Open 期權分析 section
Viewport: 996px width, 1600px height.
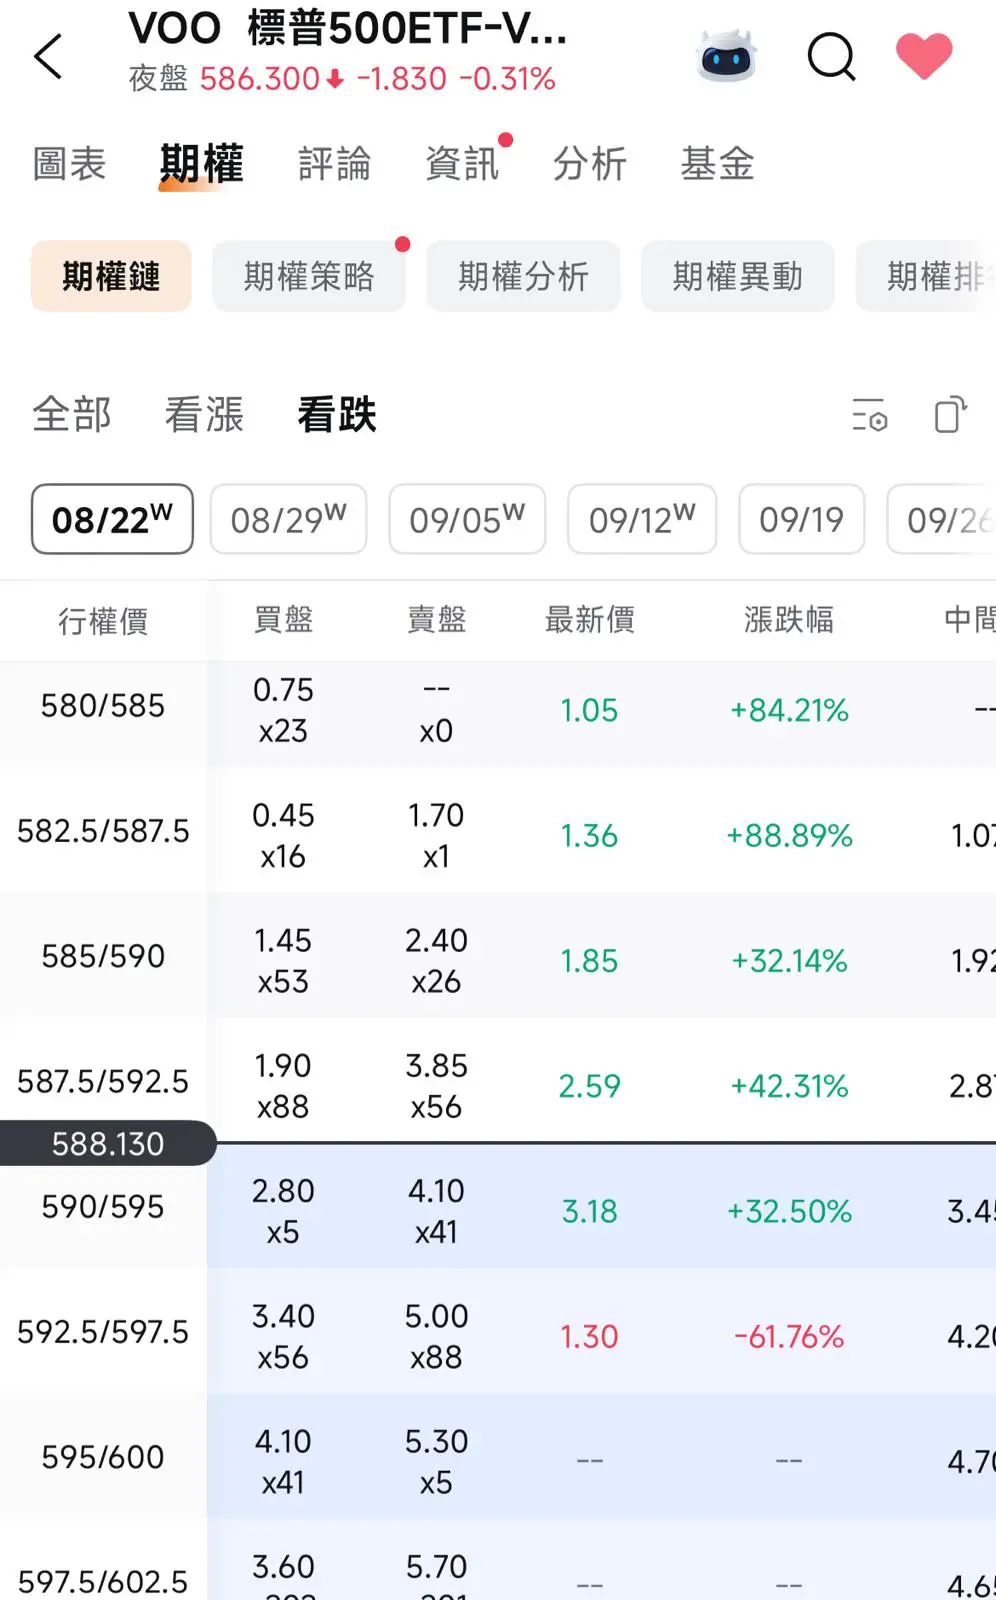pyautogui.click(x=523, y=276)
